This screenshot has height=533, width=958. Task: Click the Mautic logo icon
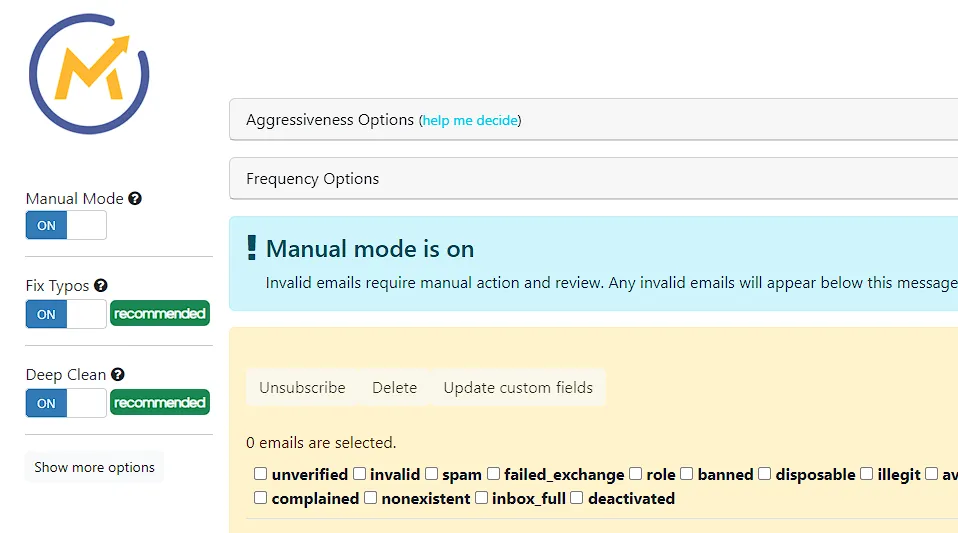pyautogui.click(x=89, y=74)
